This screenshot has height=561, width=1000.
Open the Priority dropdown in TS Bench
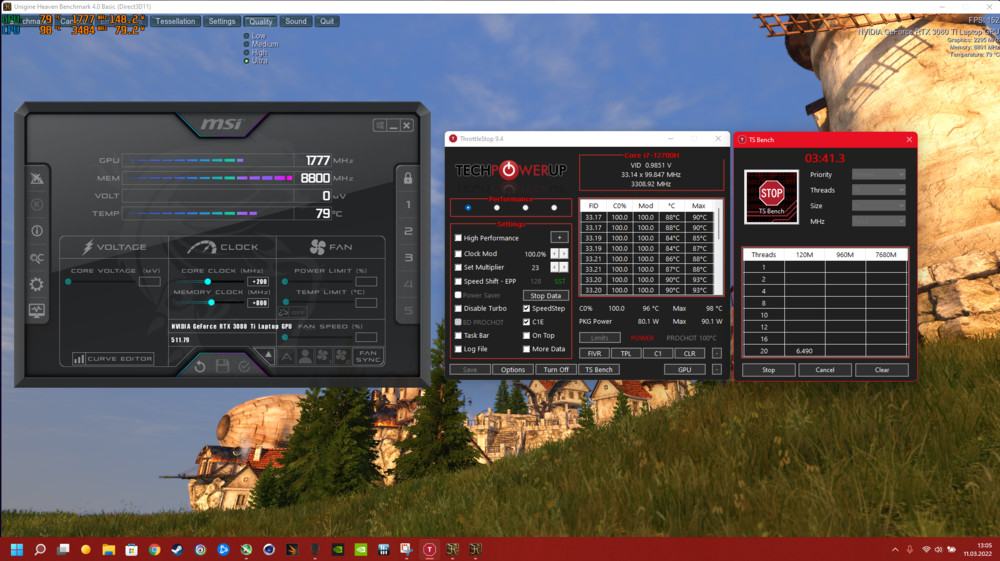[x=878, y=174]
